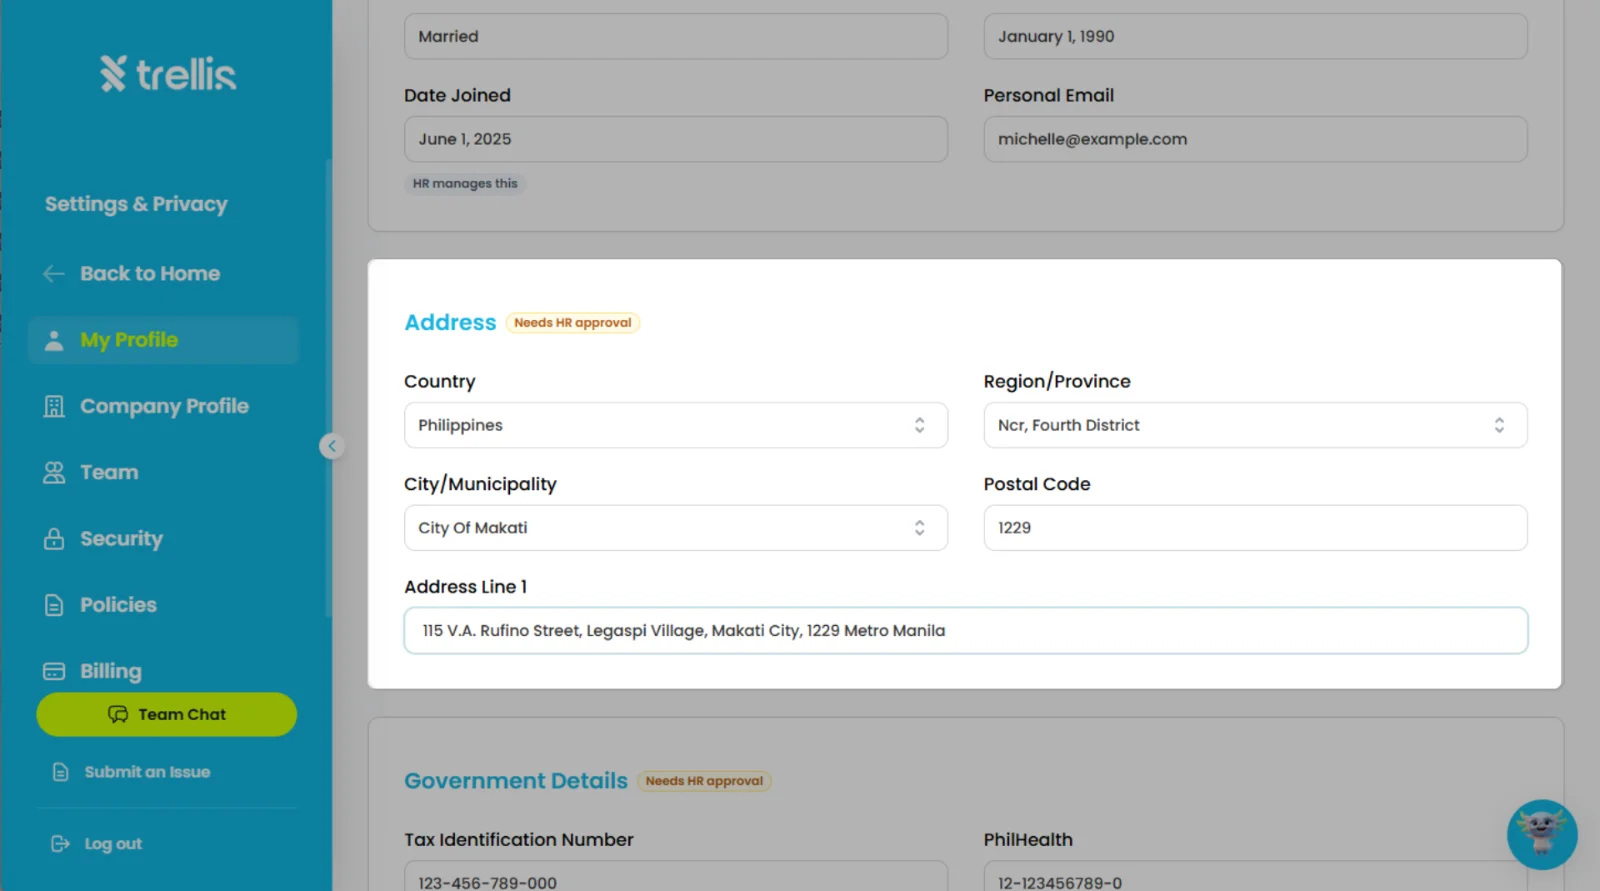The height and width of the screenshot is (891, 1600).
Task: Click the Postal Code field showing 1229
Action: (1255, 528)
